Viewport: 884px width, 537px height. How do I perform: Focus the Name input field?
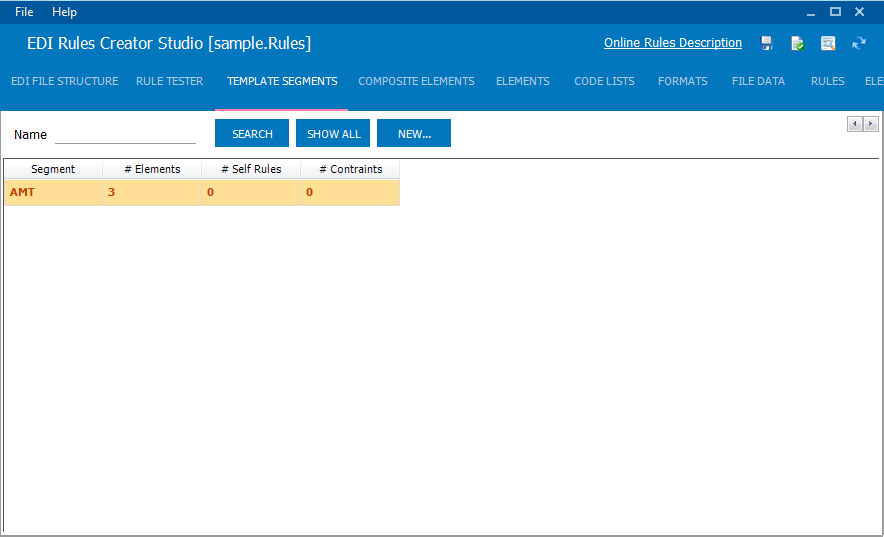125,134
